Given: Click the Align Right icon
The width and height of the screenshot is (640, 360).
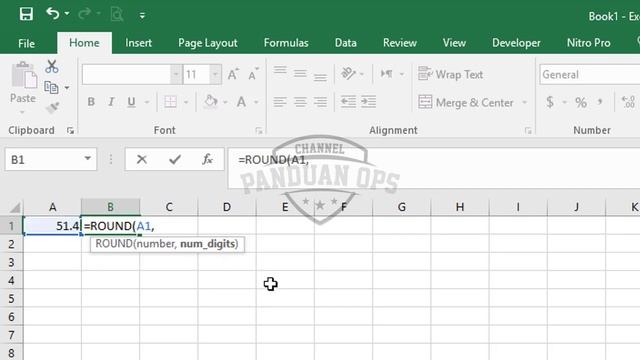Looking at the screenshot, I should (x=320, y=102).
